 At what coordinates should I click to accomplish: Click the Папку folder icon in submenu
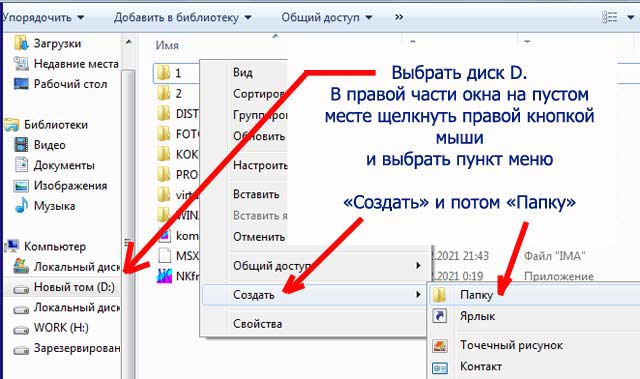pyautogui.click(x=440, y=295)
